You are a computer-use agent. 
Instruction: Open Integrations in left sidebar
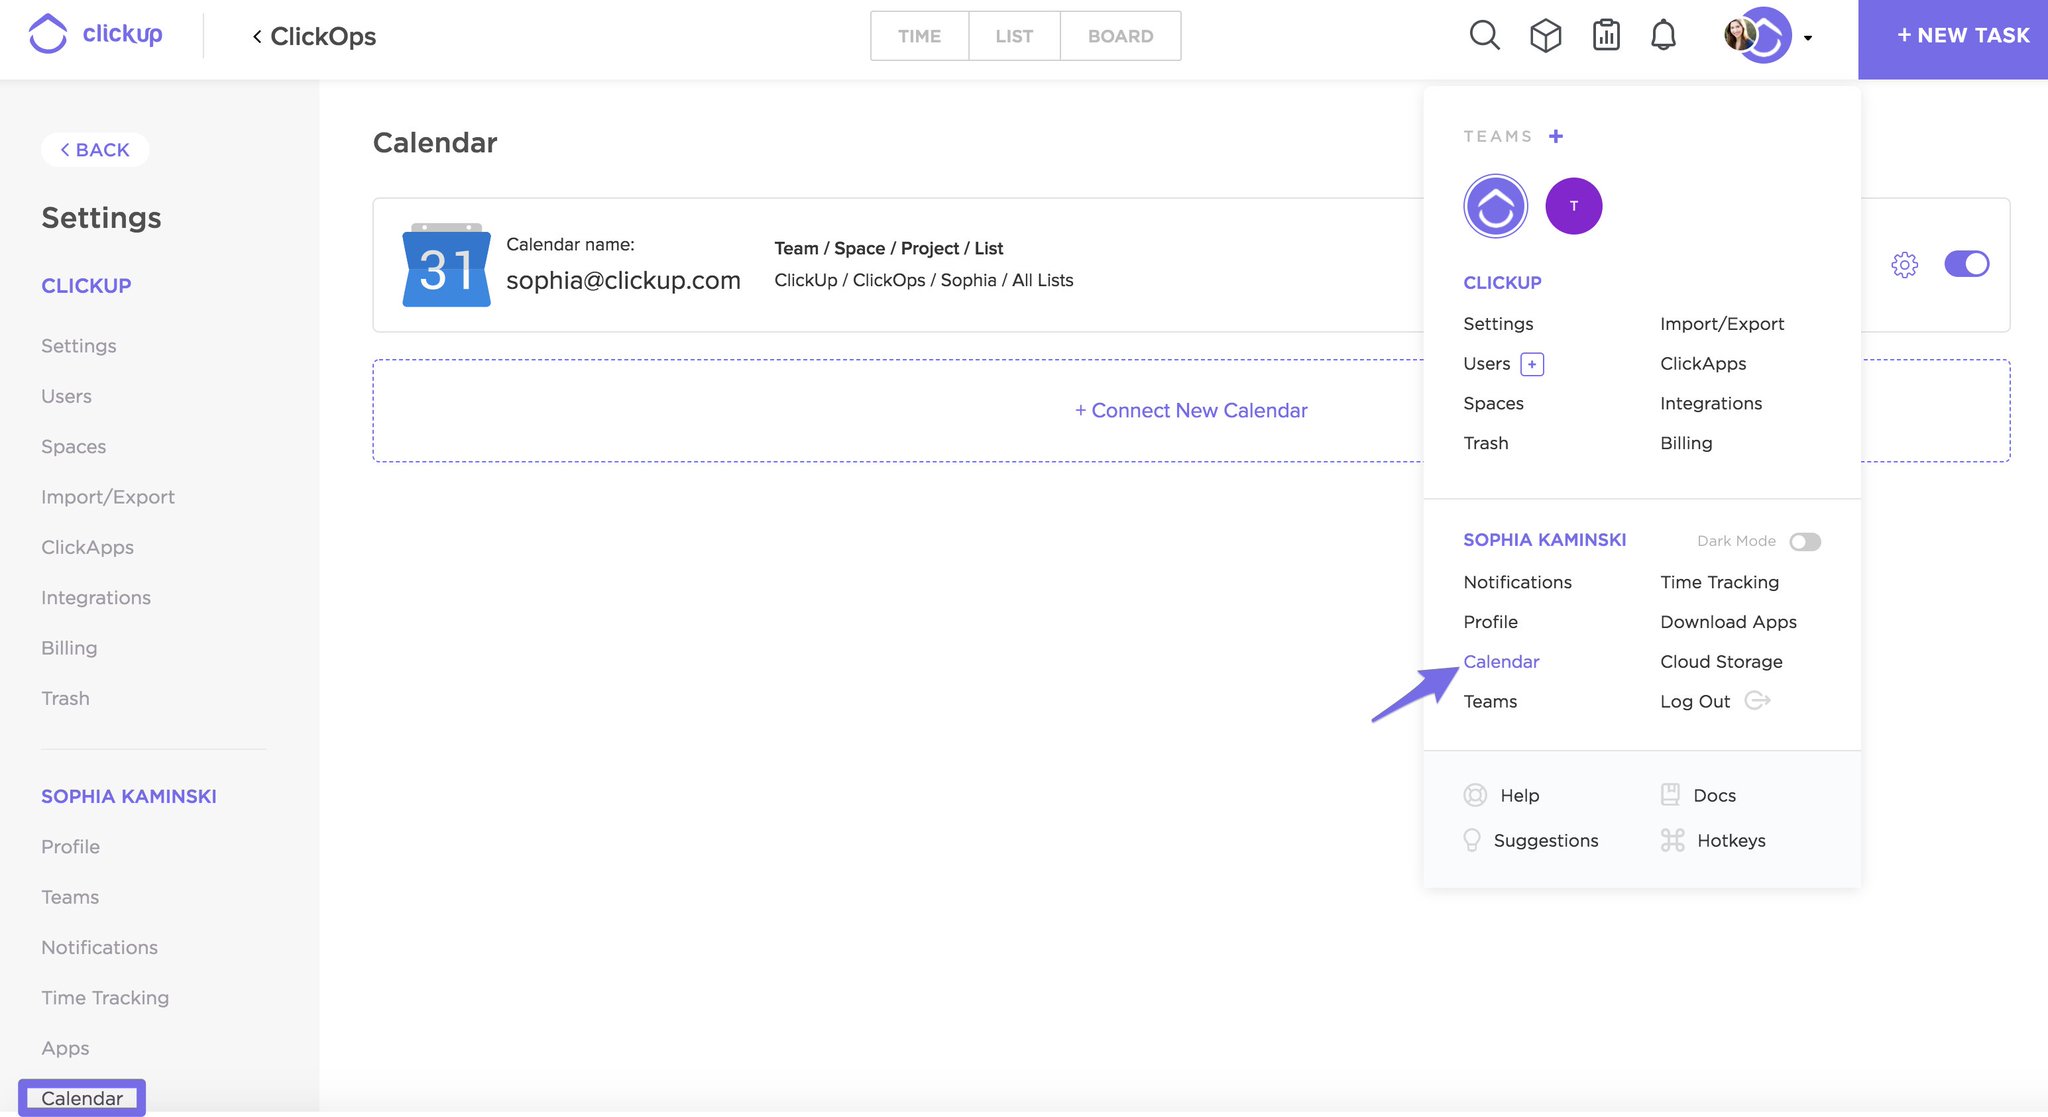(96, 598)
